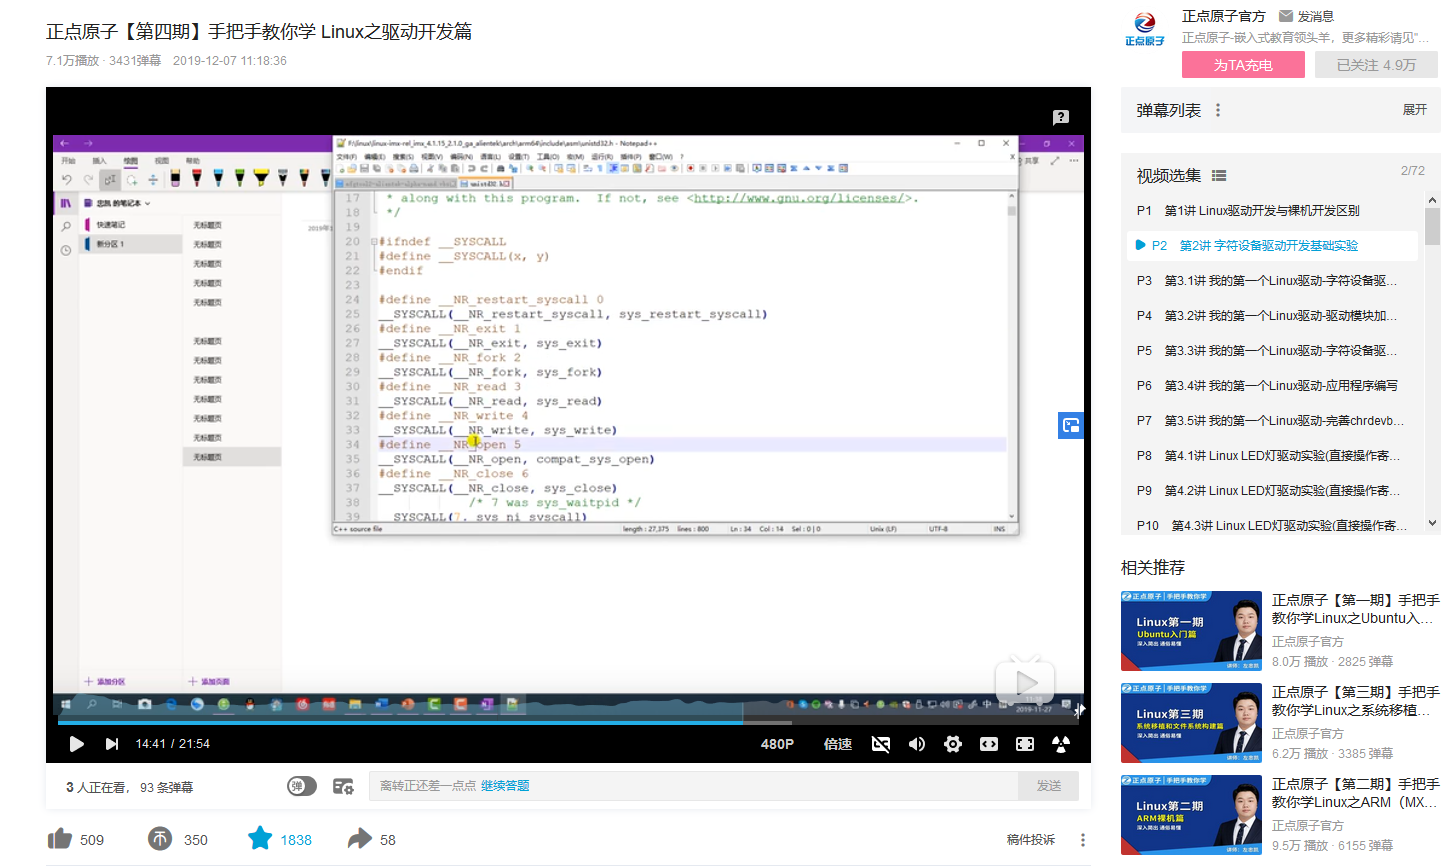Toggle the favorite star for this video
1454x867 pixels.
tap(260, 838)
